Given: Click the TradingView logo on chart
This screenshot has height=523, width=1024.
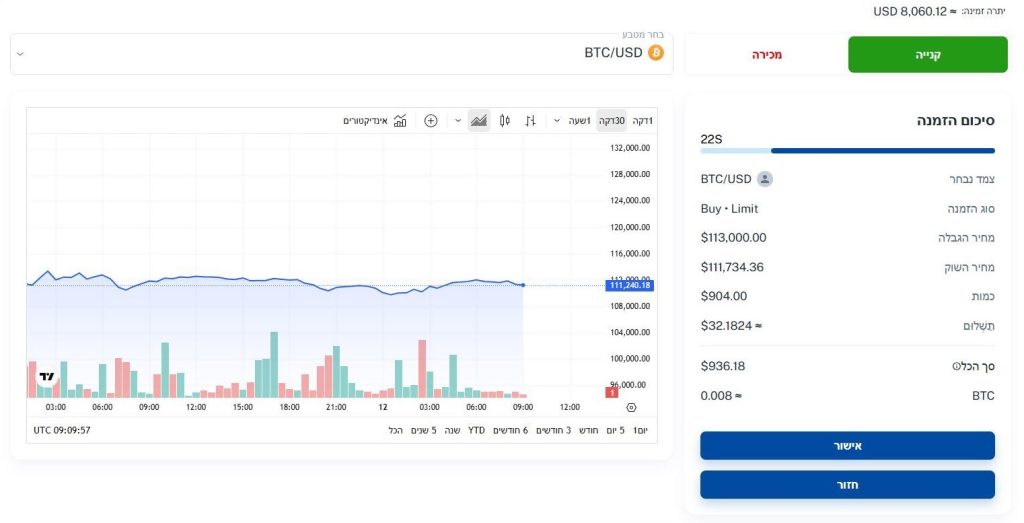Looking at the screenshot, I should pos(47,377).
